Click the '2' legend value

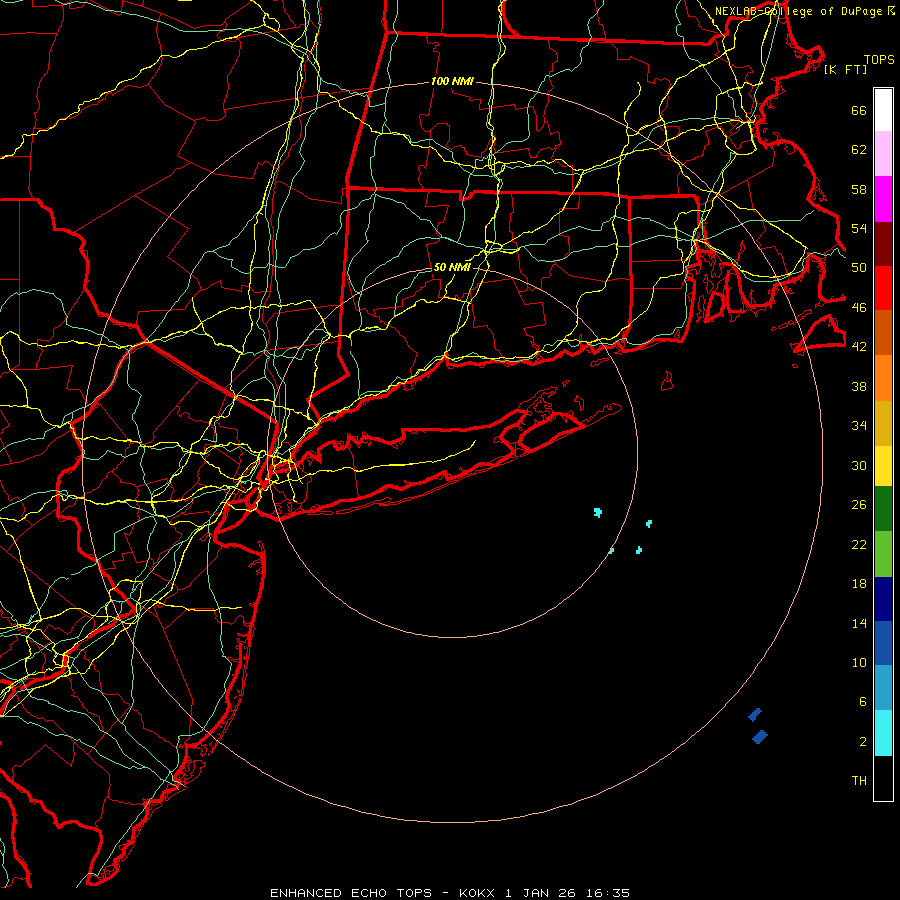[x=862, y=741]
